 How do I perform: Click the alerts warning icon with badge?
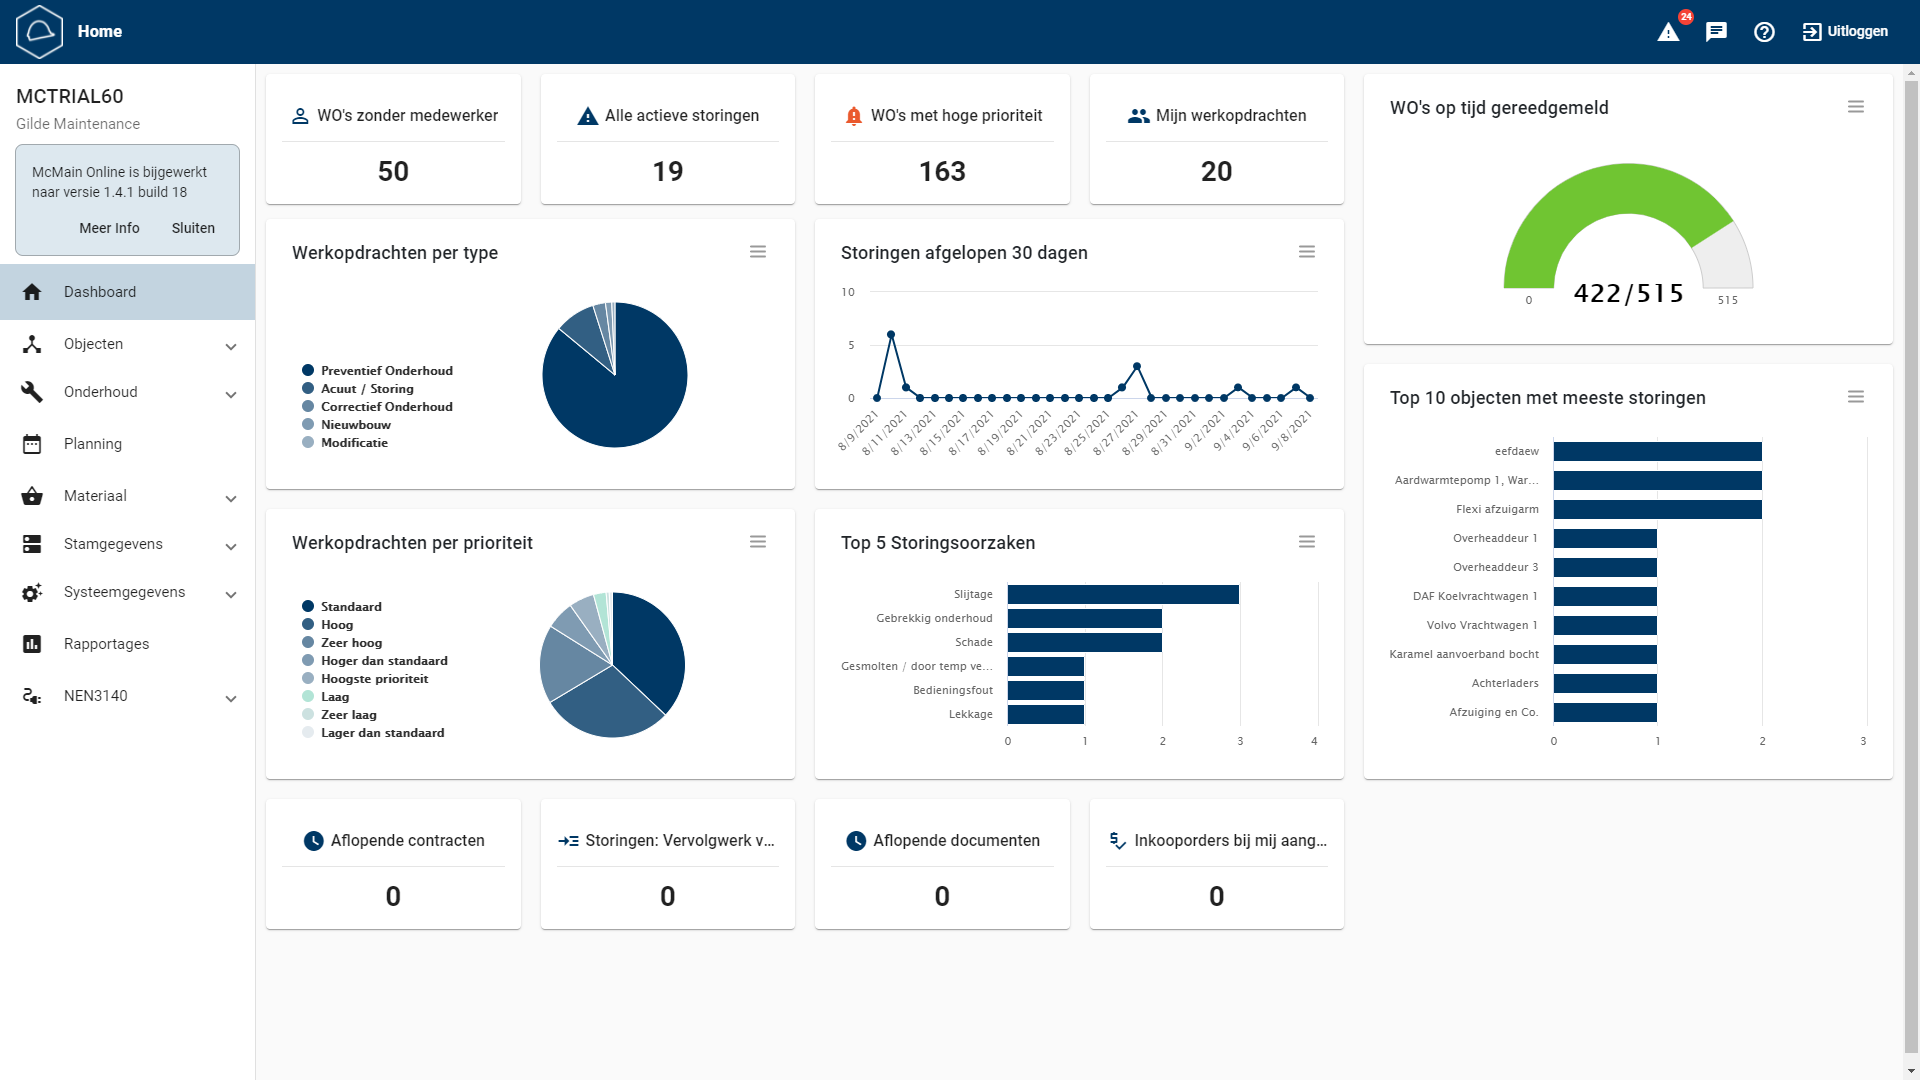(x=1668, y=32)
